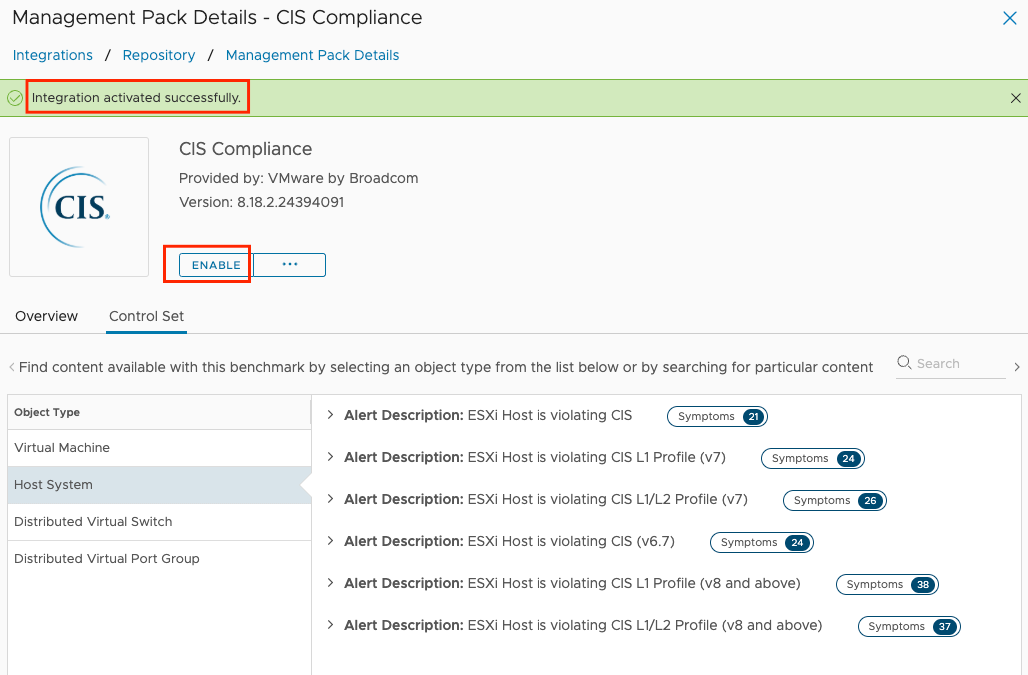This screenshot has width=1028, height=675.
Task: Expand the CIS L1/L2 Profile (v7) alert
Action: click(x=330, y=499)
